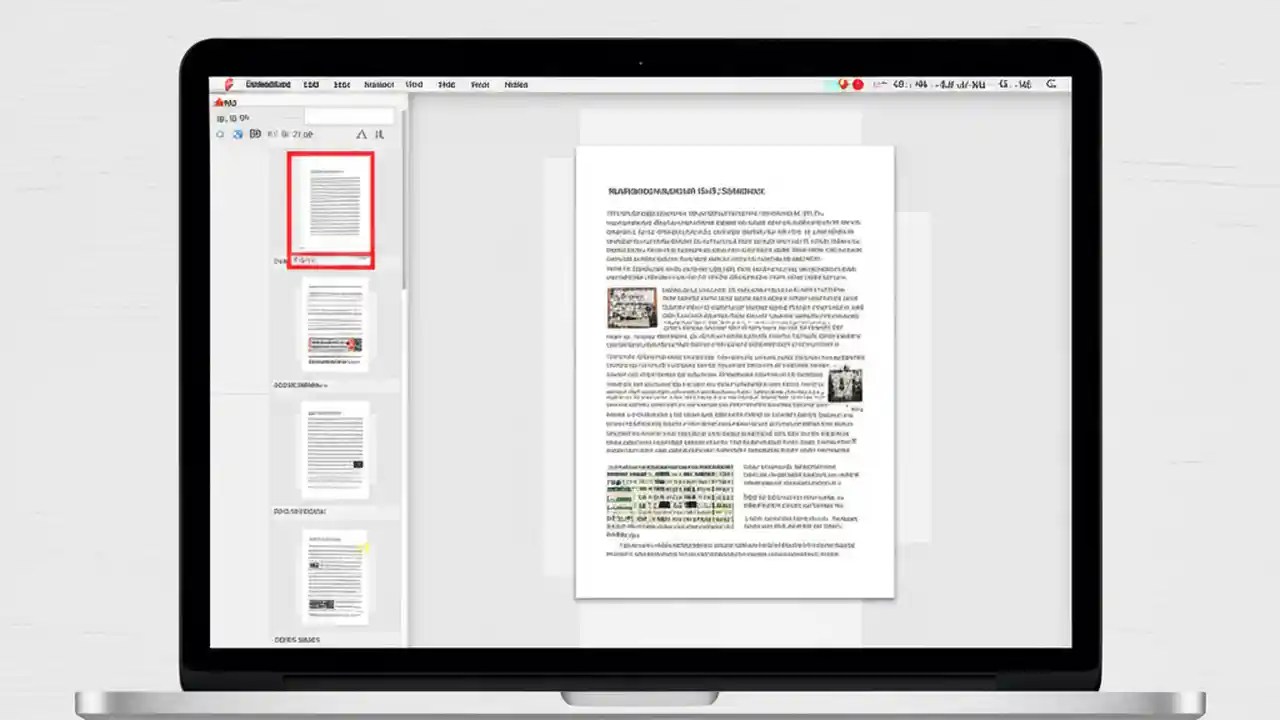
Task: Click the column layout icon beside the A
Action: 381,134
